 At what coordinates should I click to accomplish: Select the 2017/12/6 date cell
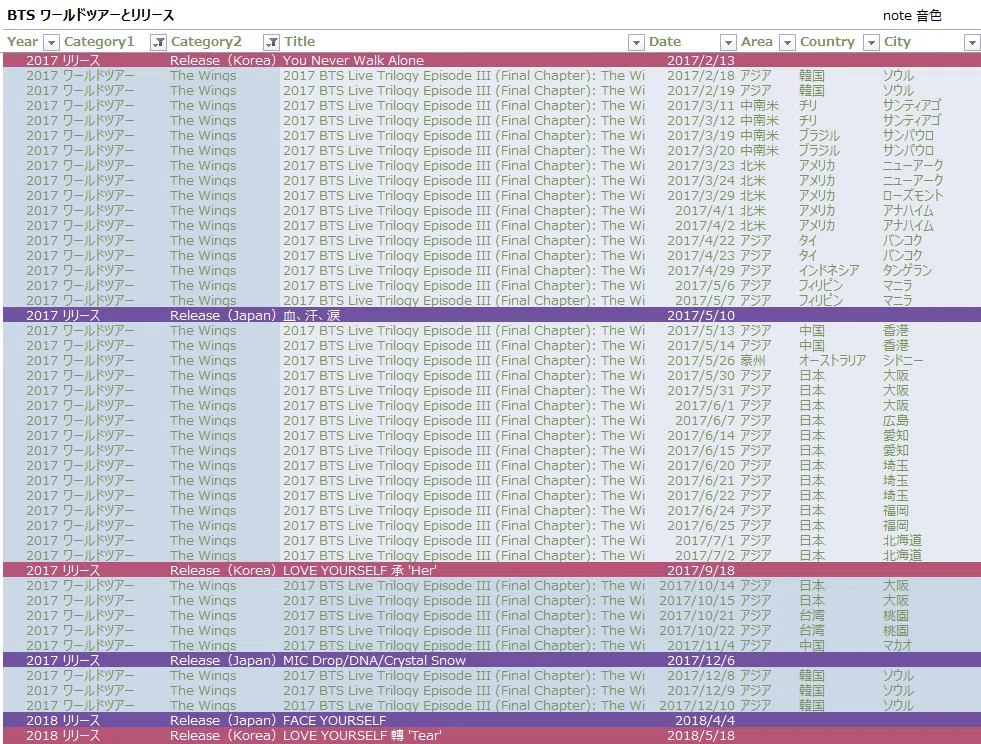tap(701, 660)
